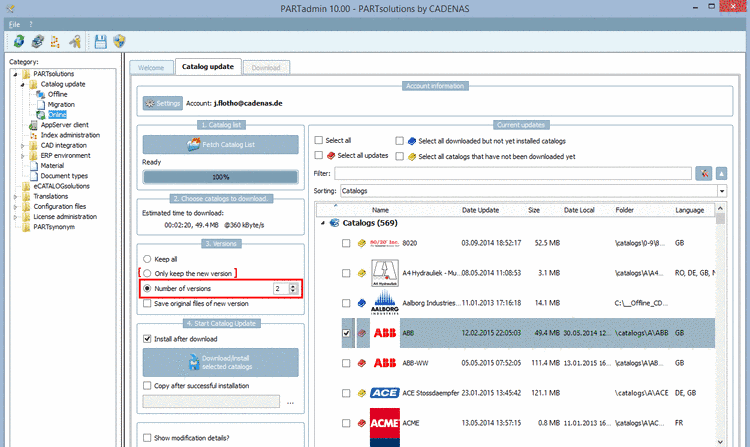The width and height of the screenshot is (750, 447).
Task: Click the globe icon next to Catalogs (569)
Action: pos(335,223)
